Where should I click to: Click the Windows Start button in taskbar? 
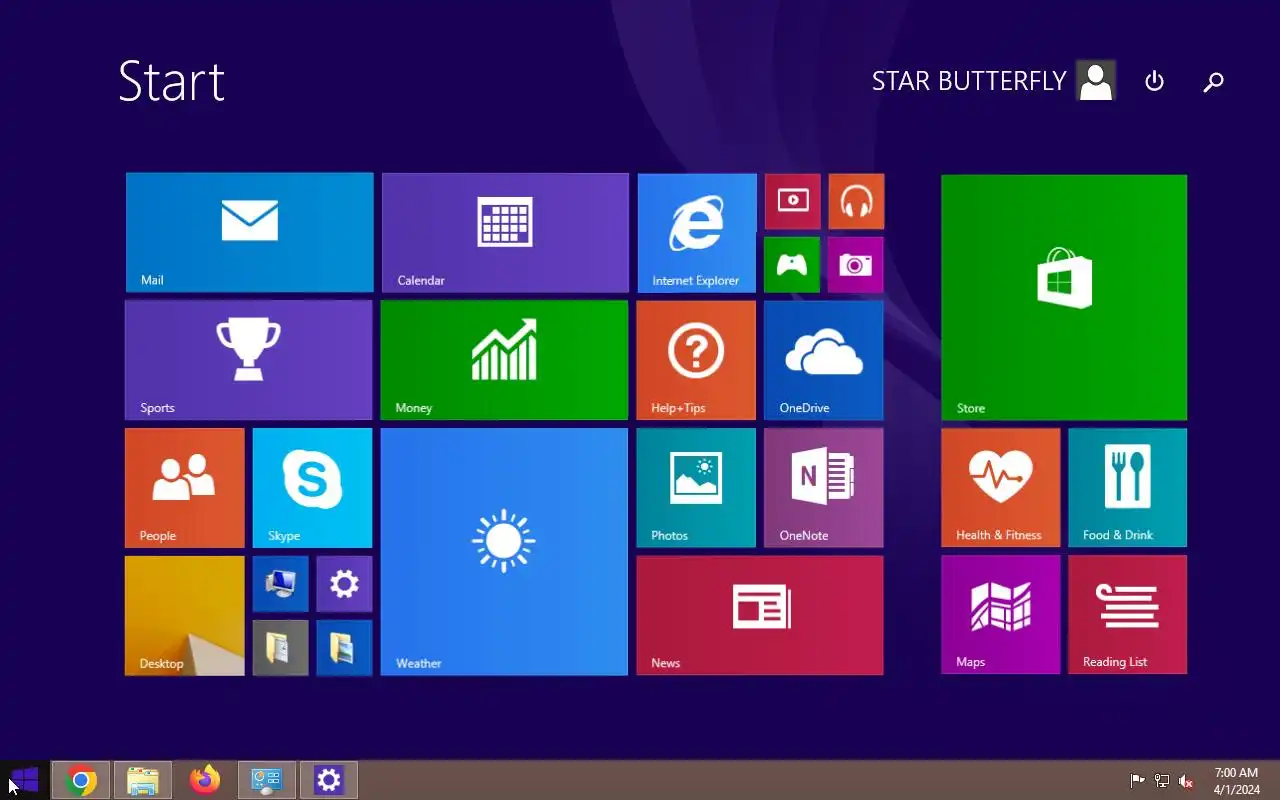coord(23,780)
